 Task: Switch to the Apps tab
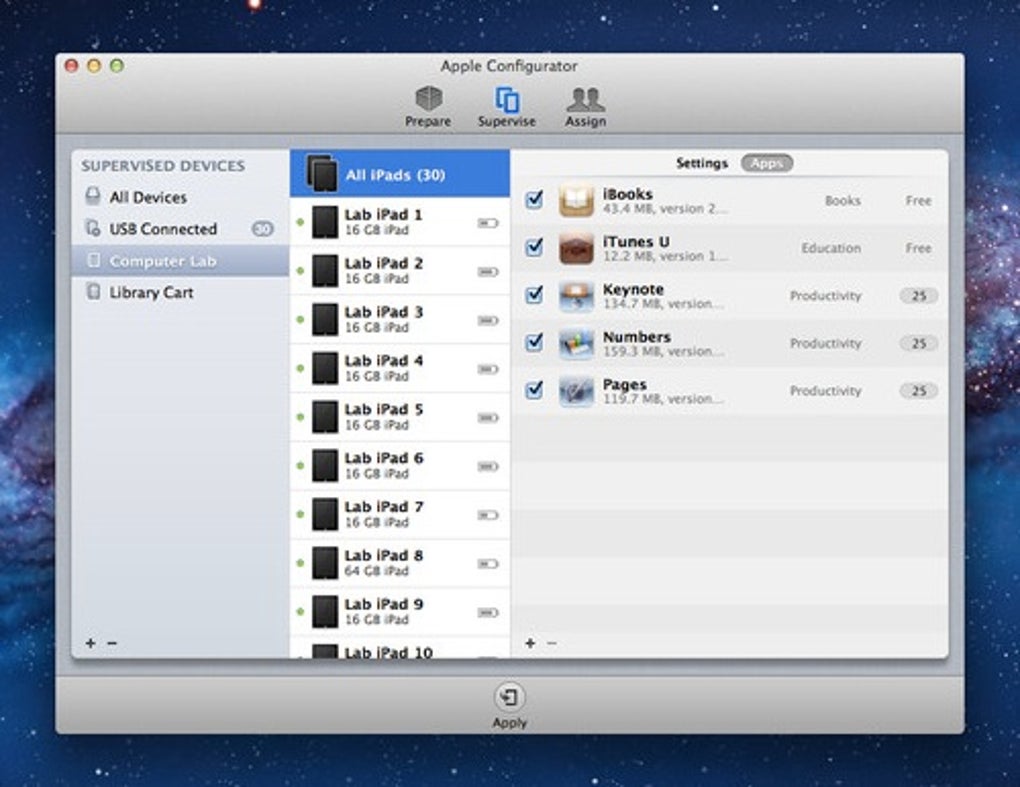pos(766,163)
